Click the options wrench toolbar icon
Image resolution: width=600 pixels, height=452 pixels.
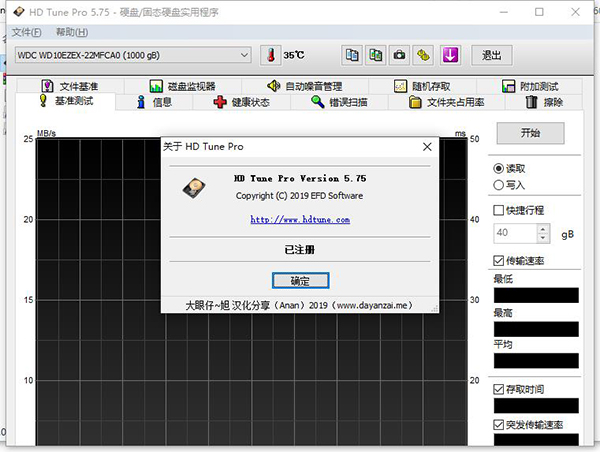(423, 54)
